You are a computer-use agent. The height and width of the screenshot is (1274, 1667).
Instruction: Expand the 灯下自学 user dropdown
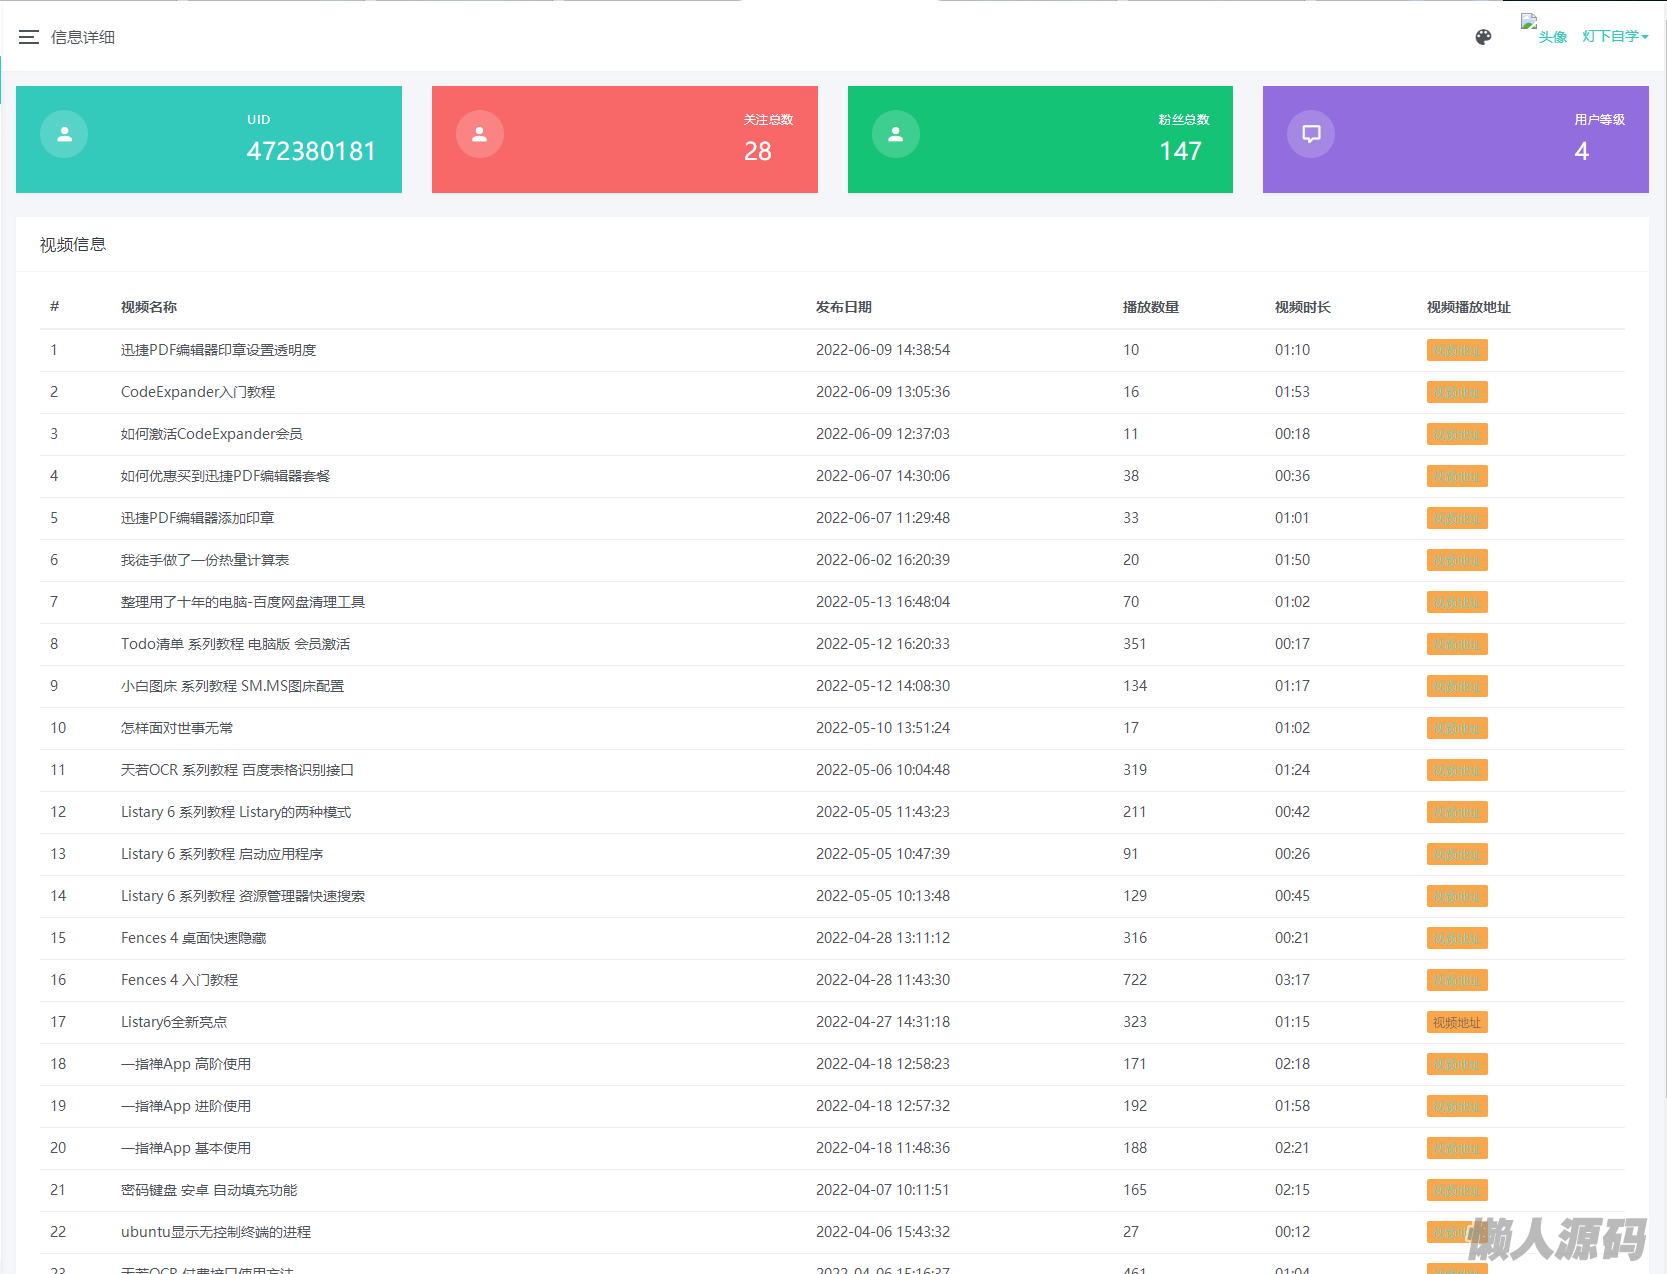click(1614, 36)
